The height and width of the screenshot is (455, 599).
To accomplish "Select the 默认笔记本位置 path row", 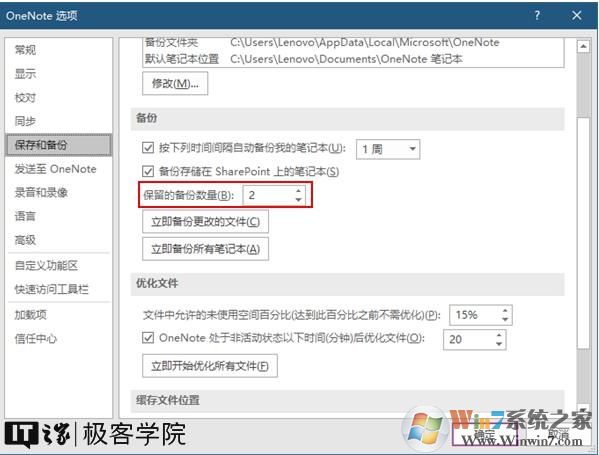I will coord(353,59).
